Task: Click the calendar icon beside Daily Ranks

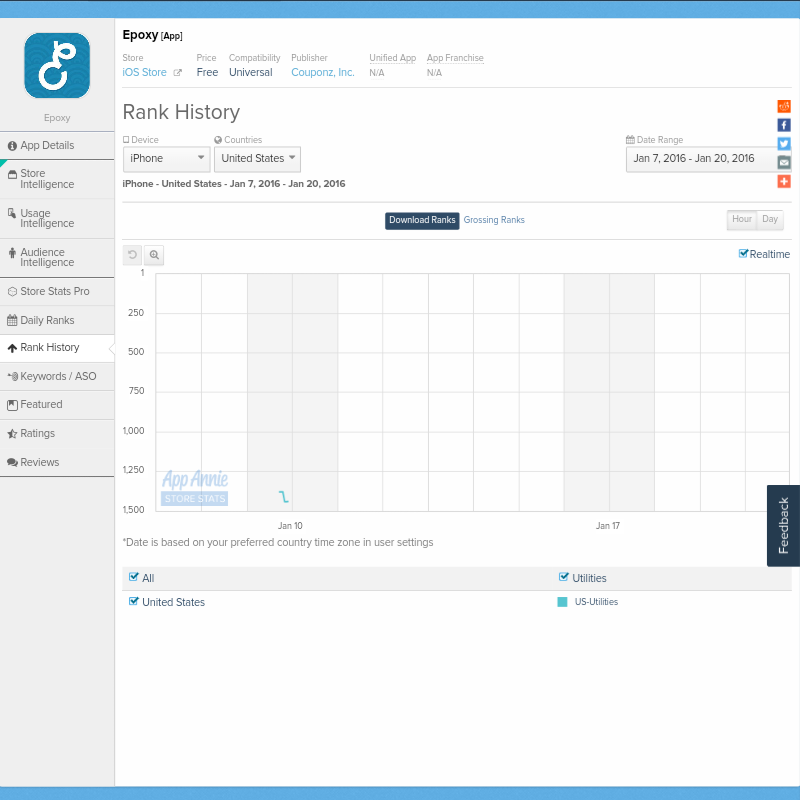Action: (12, 320)
